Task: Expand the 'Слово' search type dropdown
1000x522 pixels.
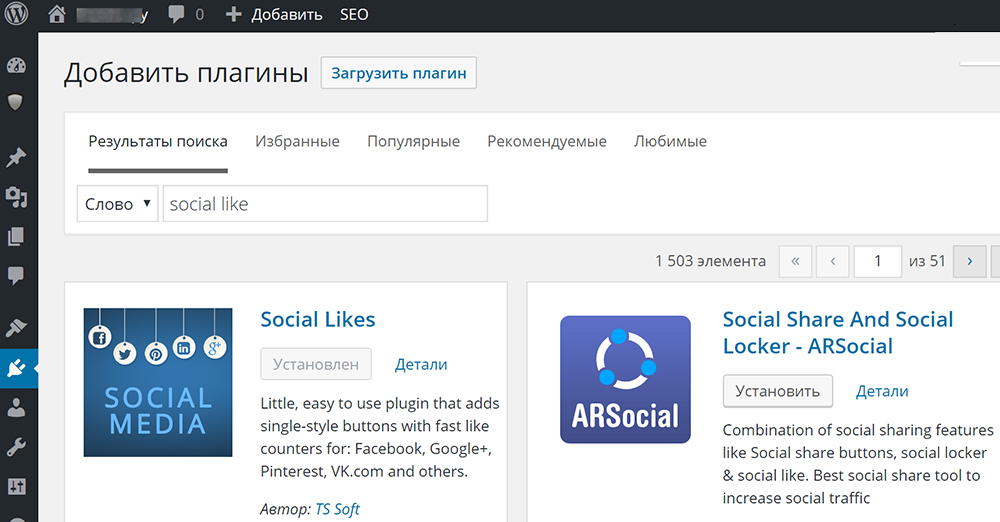Action: (117, 204)
